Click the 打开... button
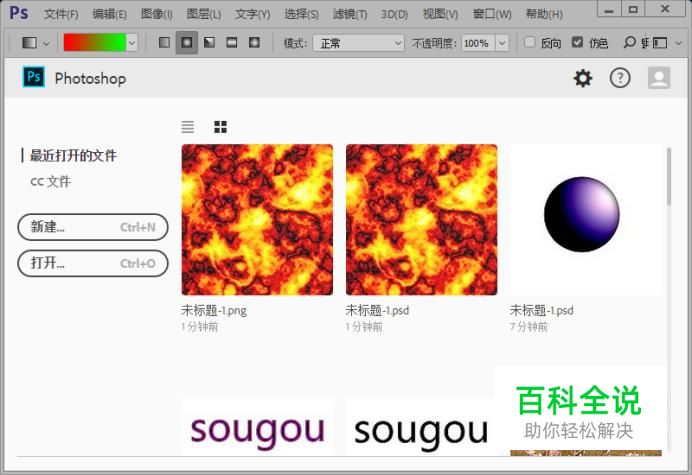 (x=93, y=263)
